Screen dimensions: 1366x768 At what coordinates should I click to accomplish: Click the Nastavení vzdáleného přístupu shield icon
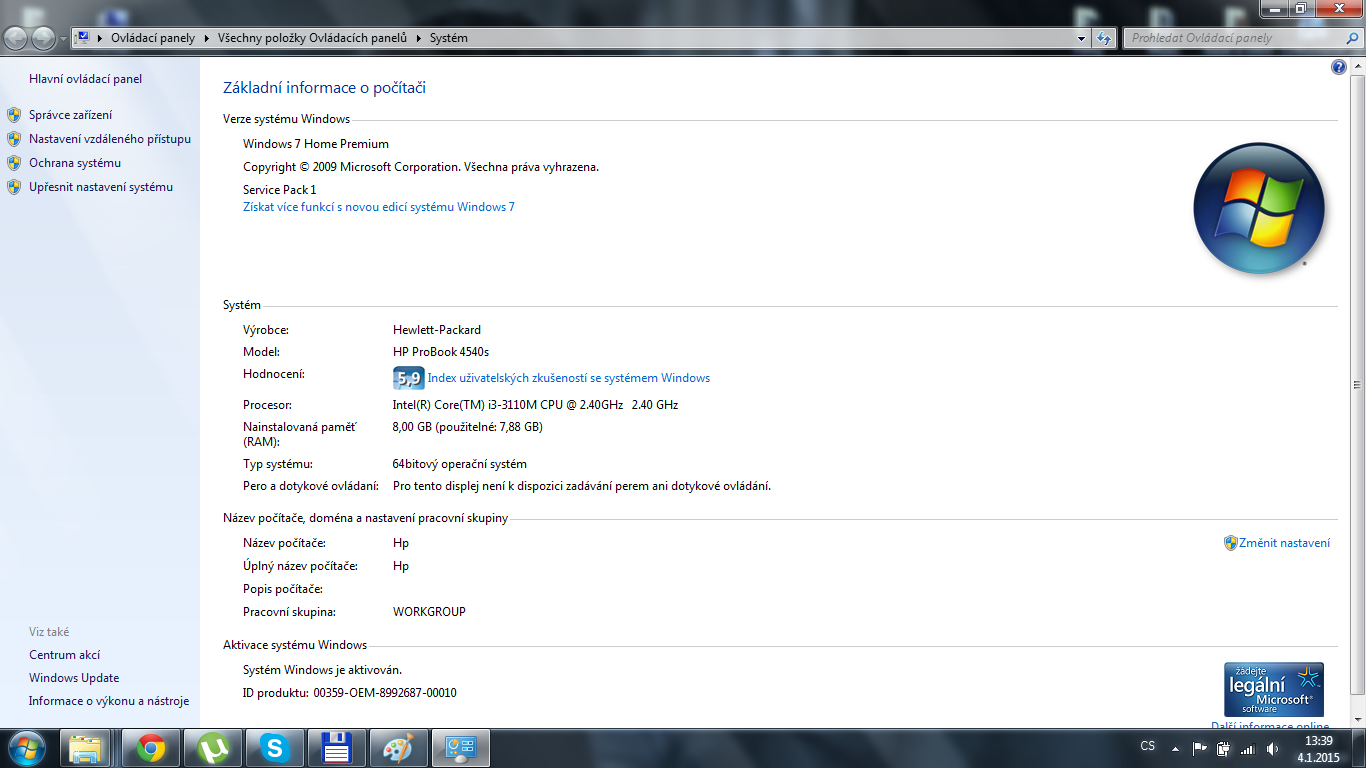pyautogui.click(x=14, y=139)
